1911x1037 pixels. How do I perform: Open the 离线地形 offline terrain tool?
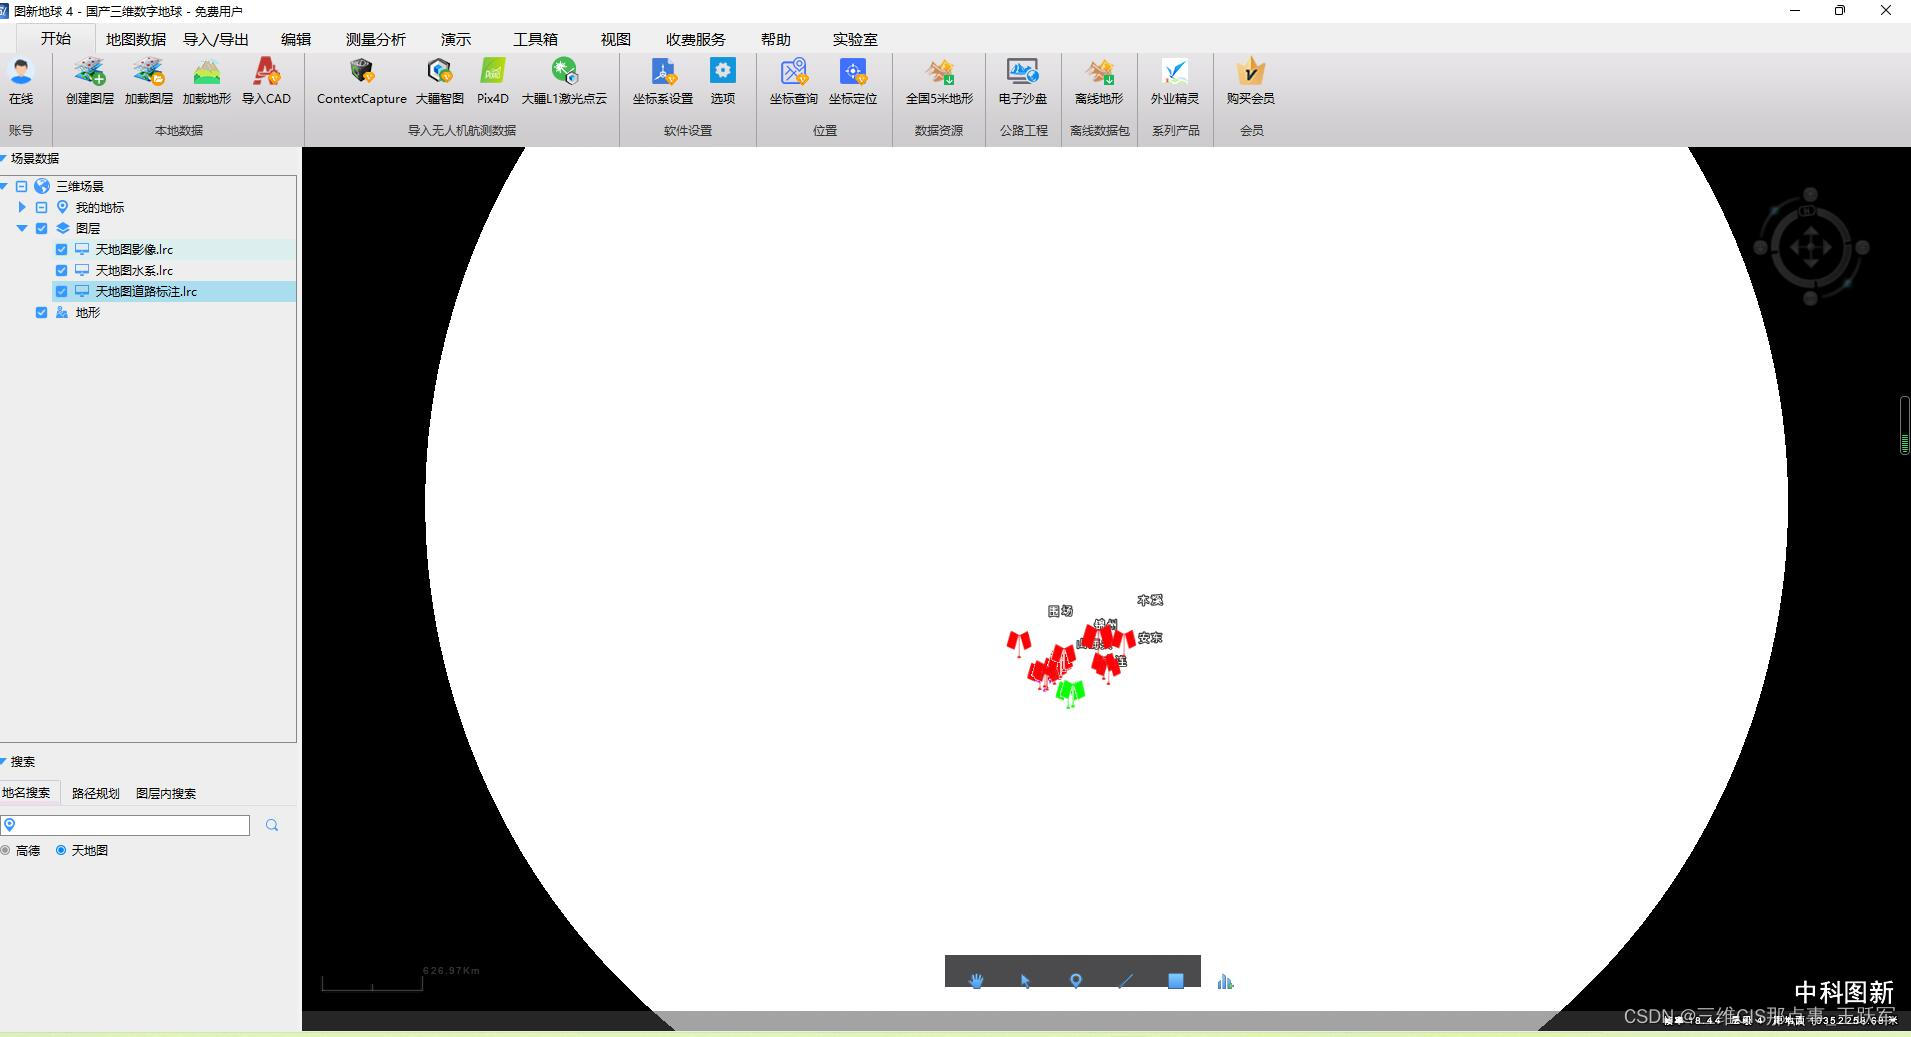coord(1099,73)
